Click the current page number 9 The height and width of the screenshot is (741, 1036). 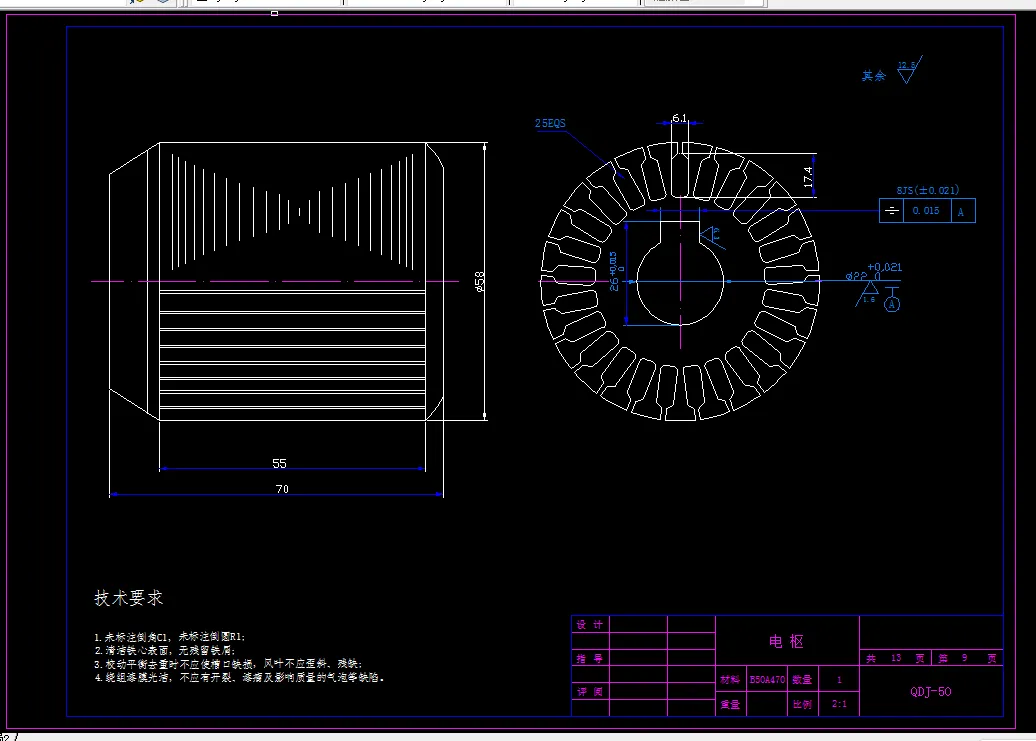point(965,658)
